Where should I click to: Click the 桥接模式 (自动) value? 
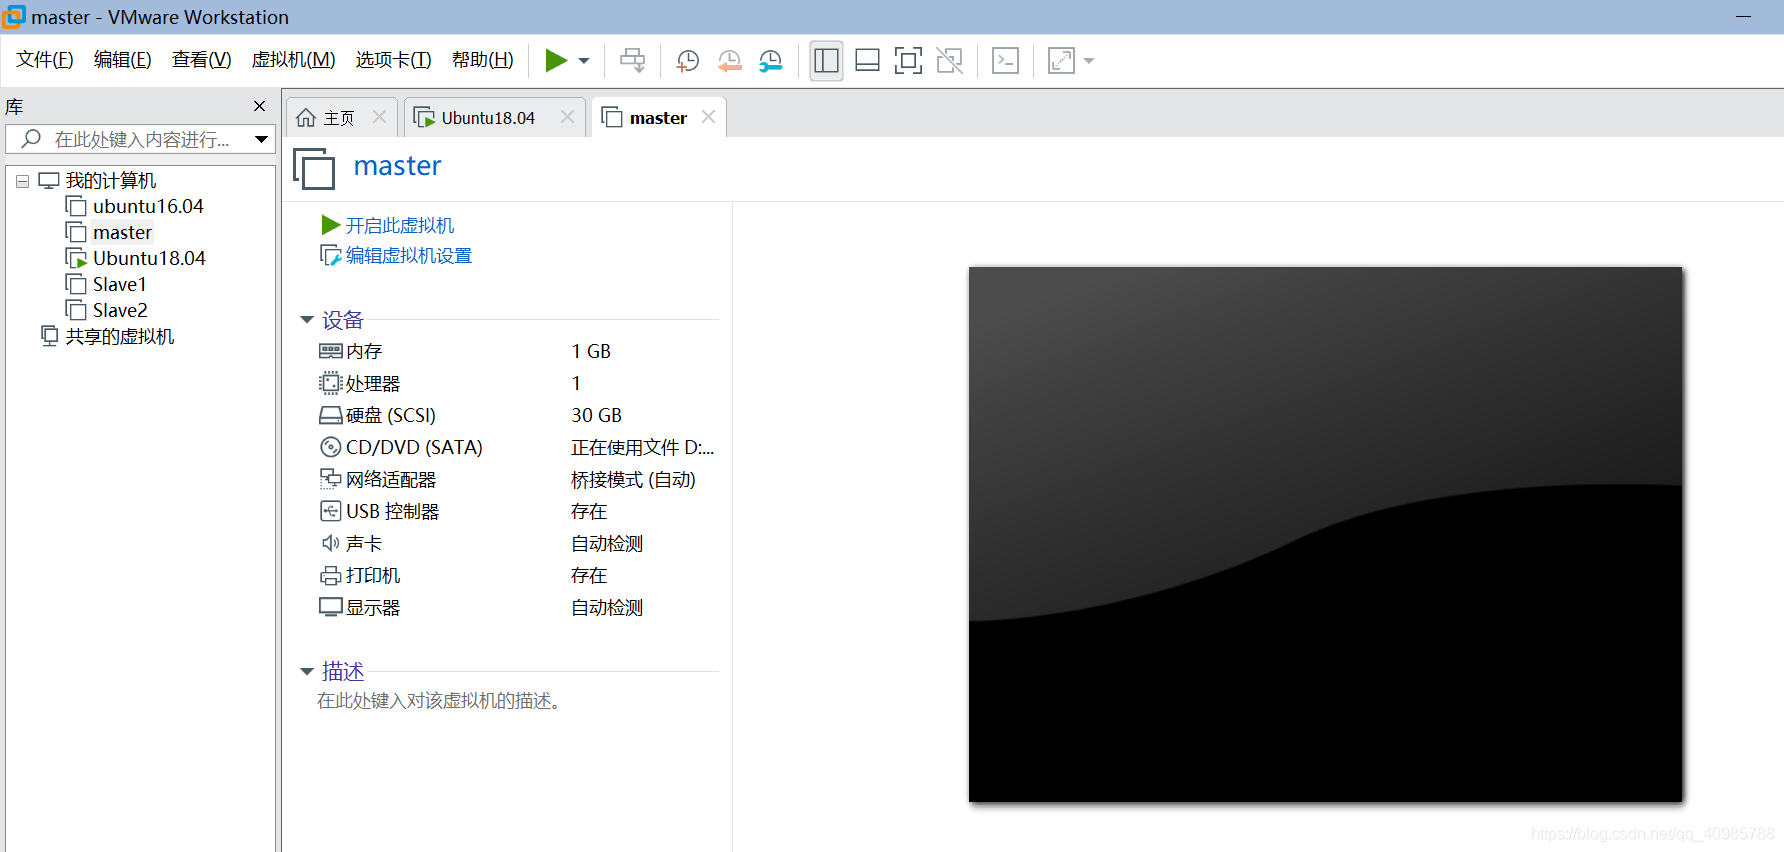[x=634, y=480]
